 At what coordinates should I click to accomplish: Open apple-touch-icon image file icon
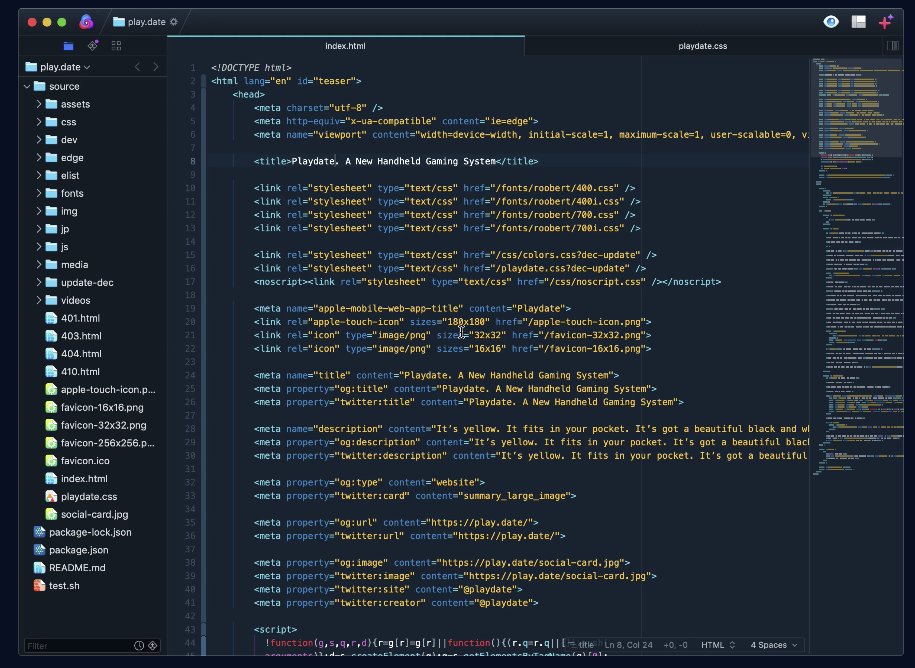pos(51,390)
